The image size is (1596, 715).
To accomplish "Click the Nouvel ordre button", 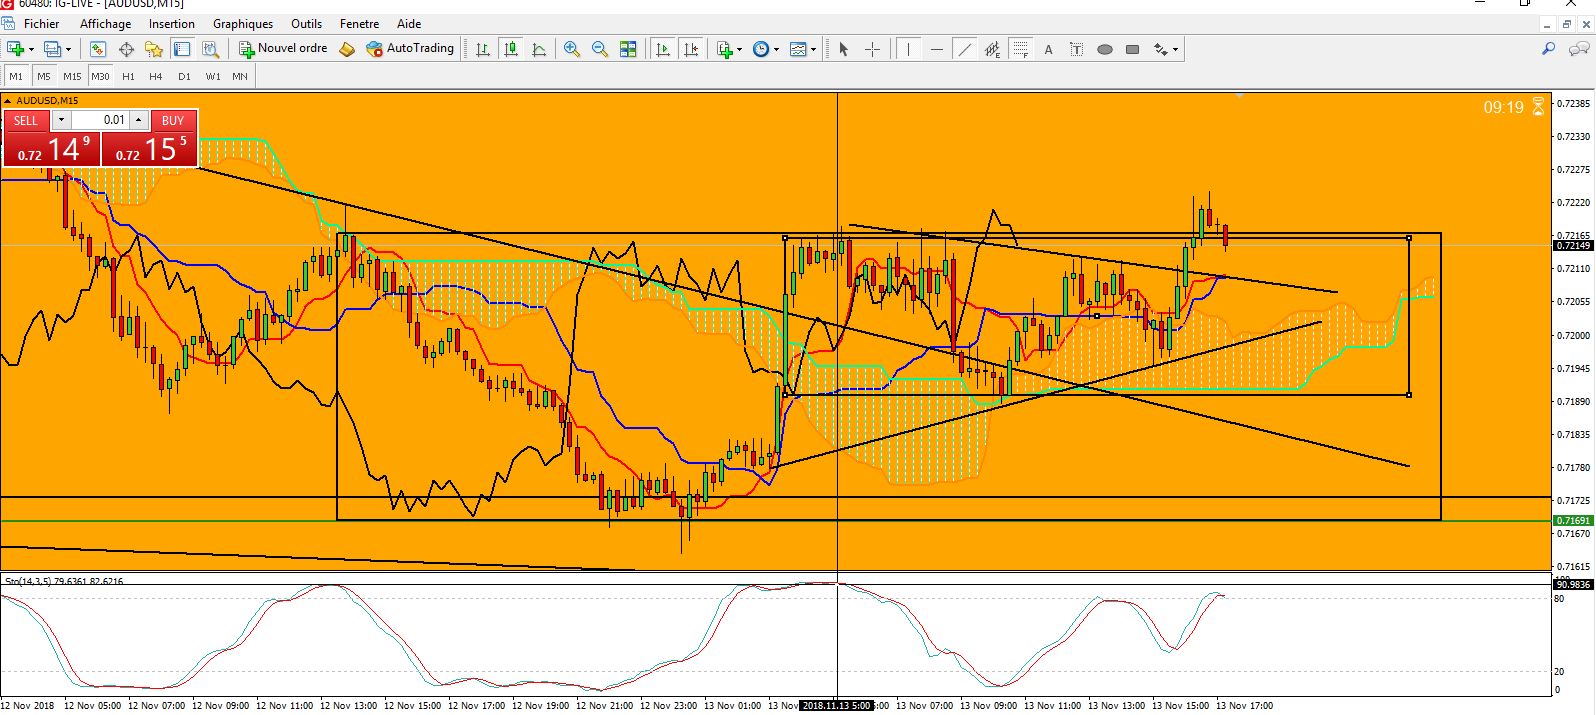I will (x=283, y=48).
